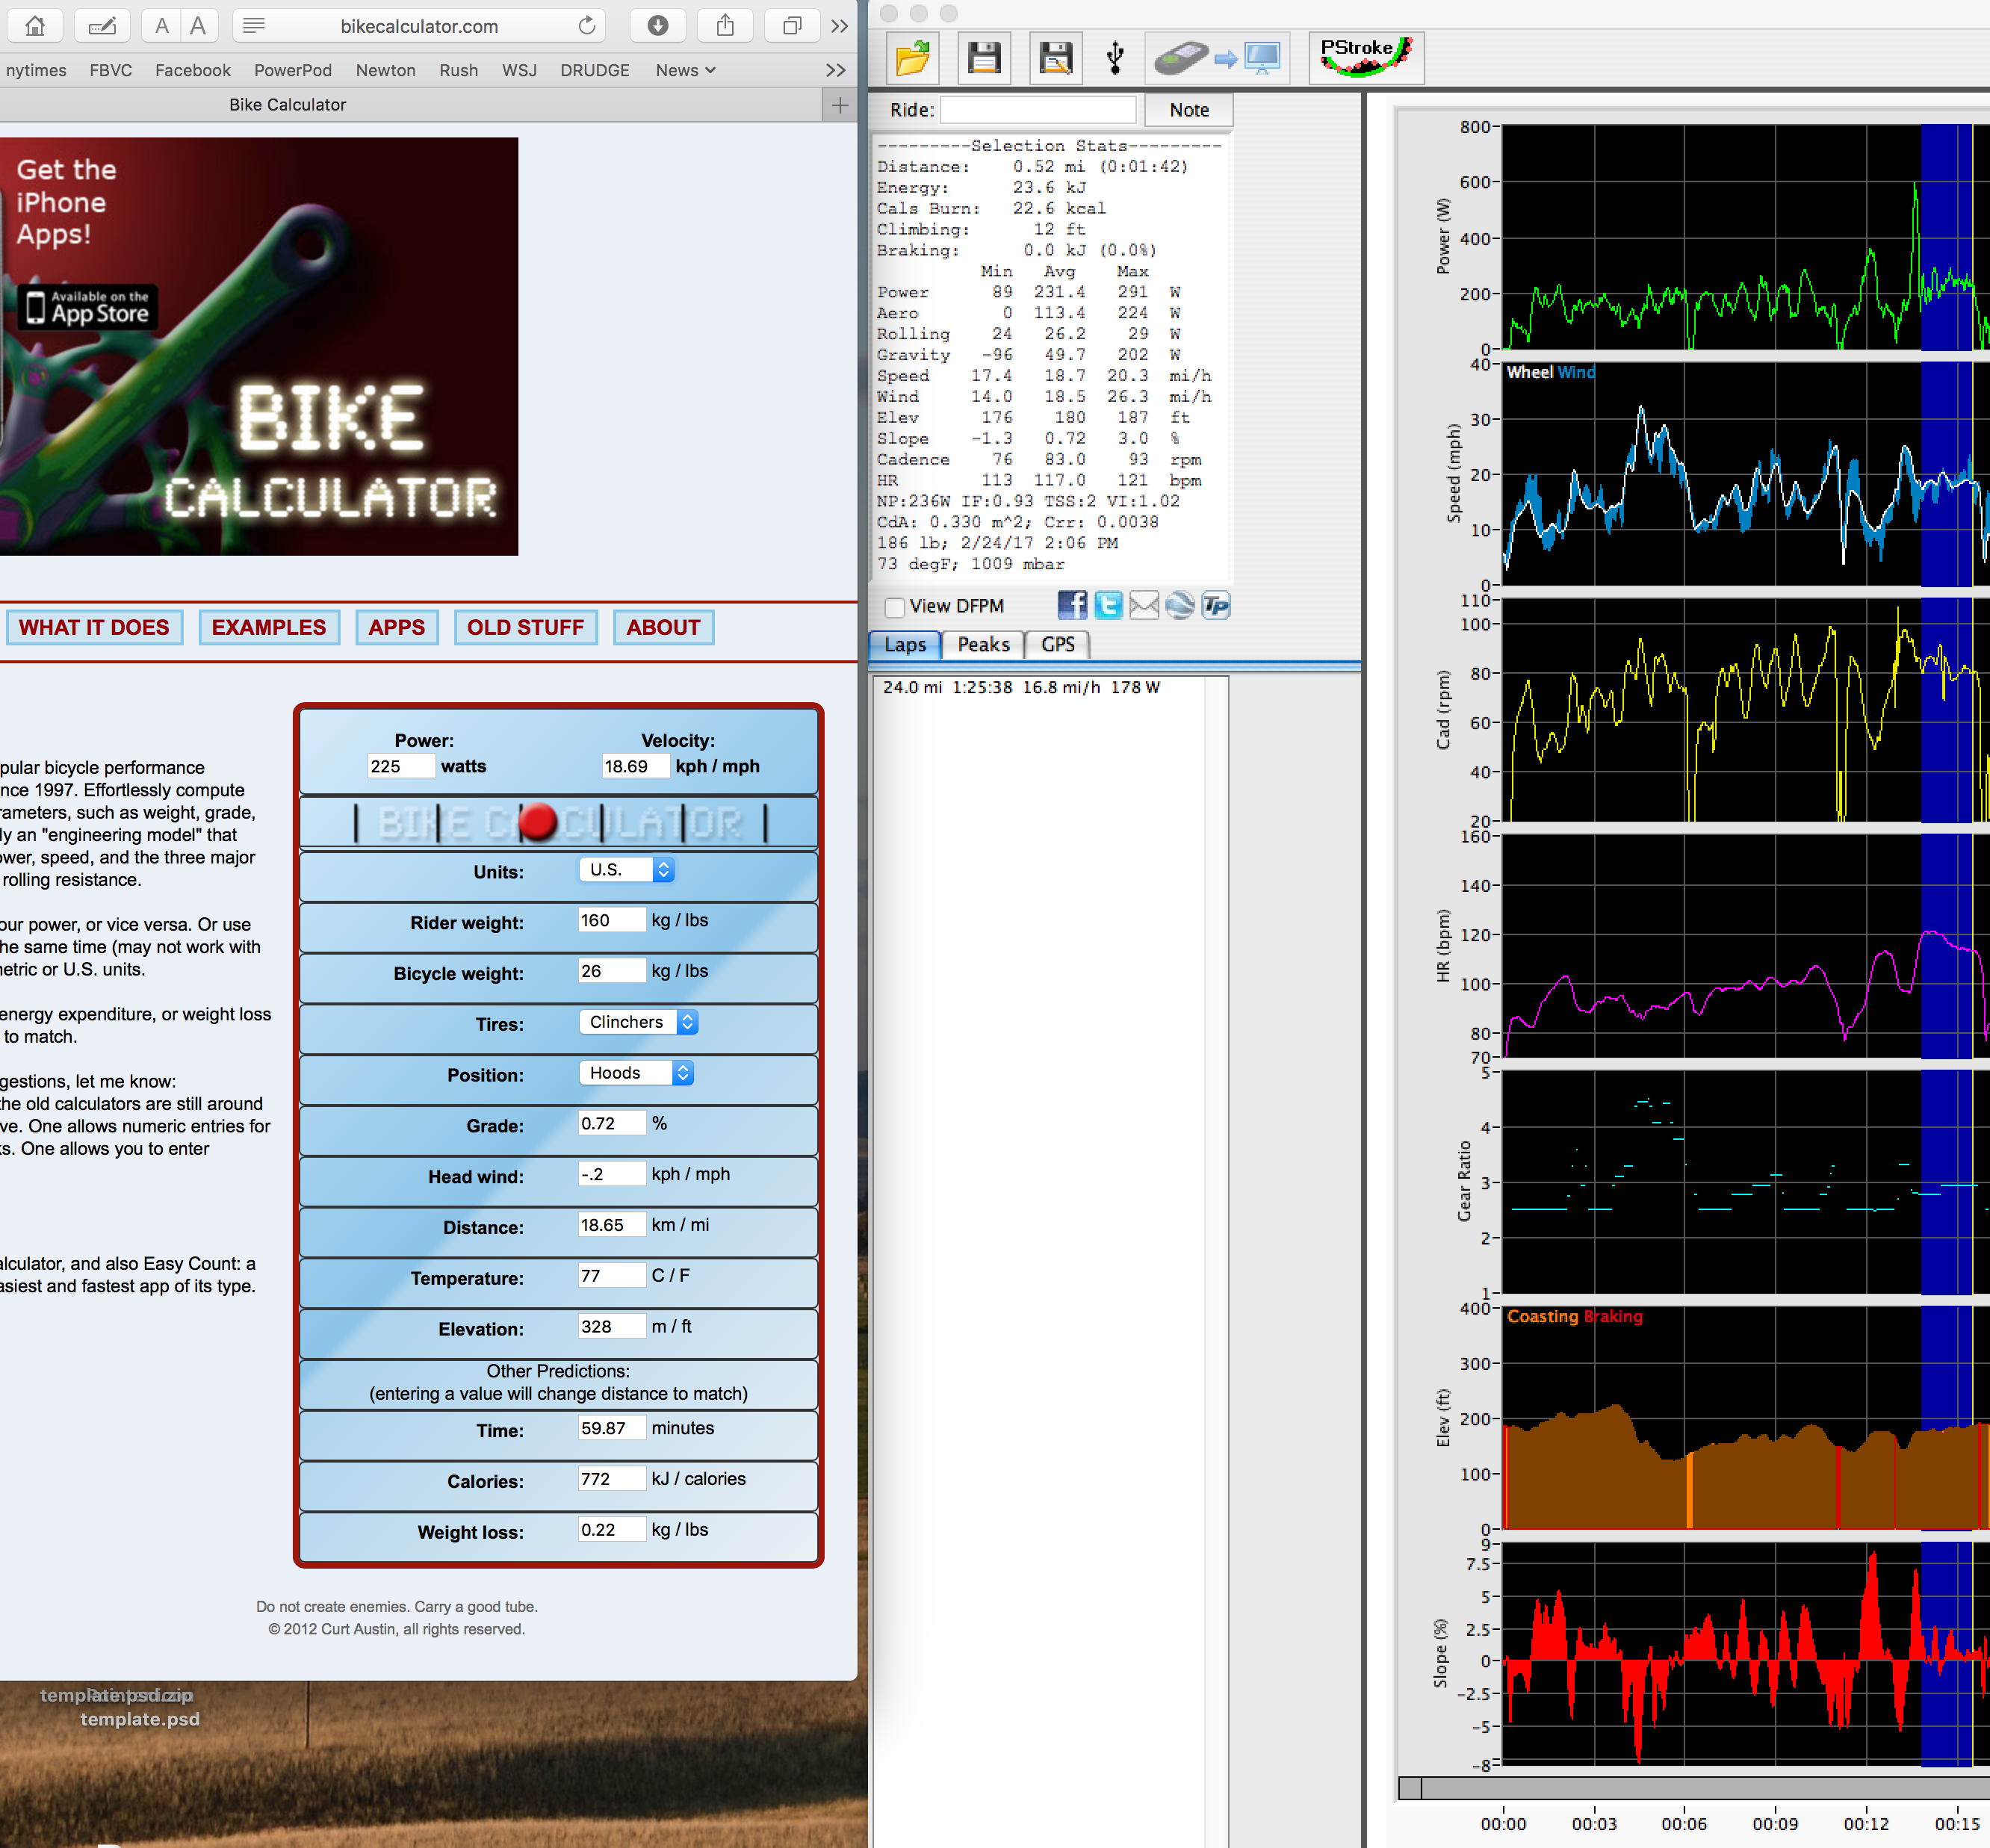Screen dimensions: 1990x1848
Task: Reload the bikecalculator.com page
Action: point(587,26)
